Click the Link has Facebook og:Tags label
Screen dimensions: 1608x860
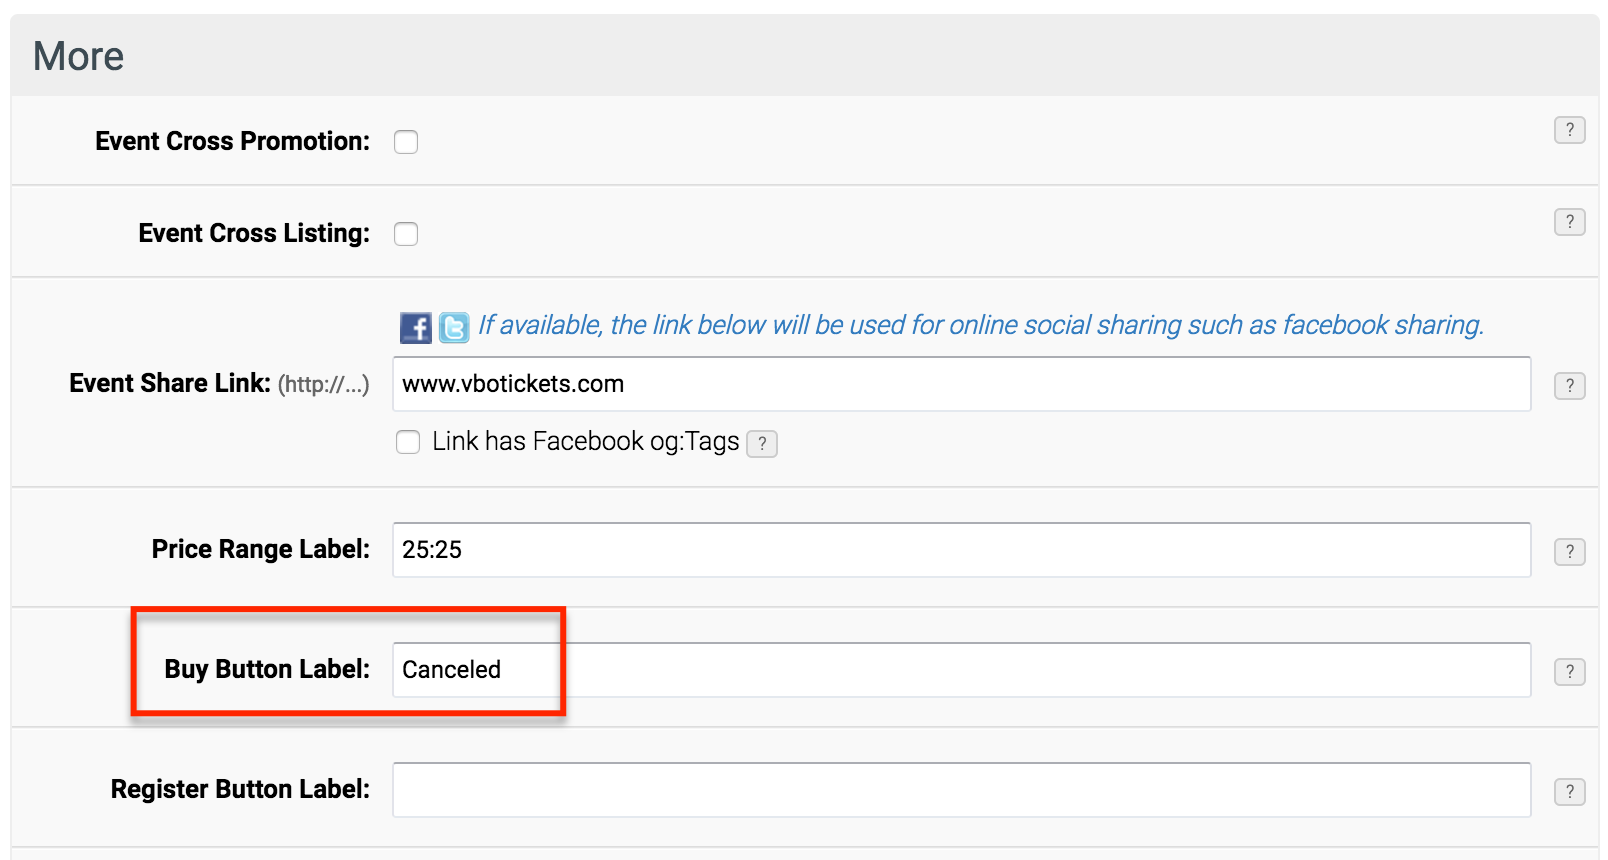coord(586,442)
